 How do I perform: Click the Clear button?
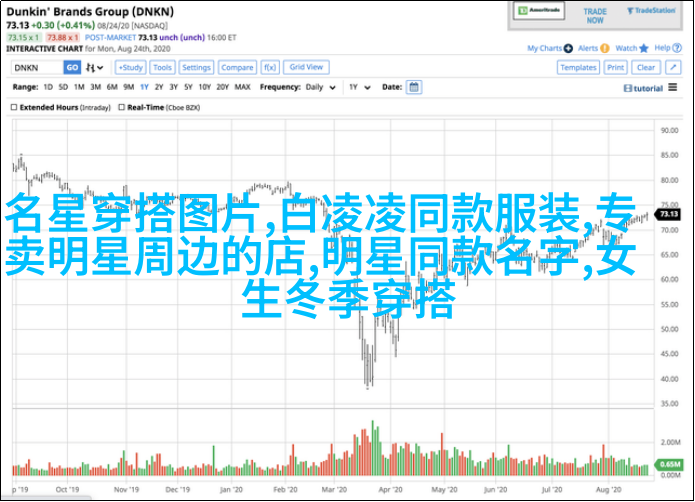(646, 67)
